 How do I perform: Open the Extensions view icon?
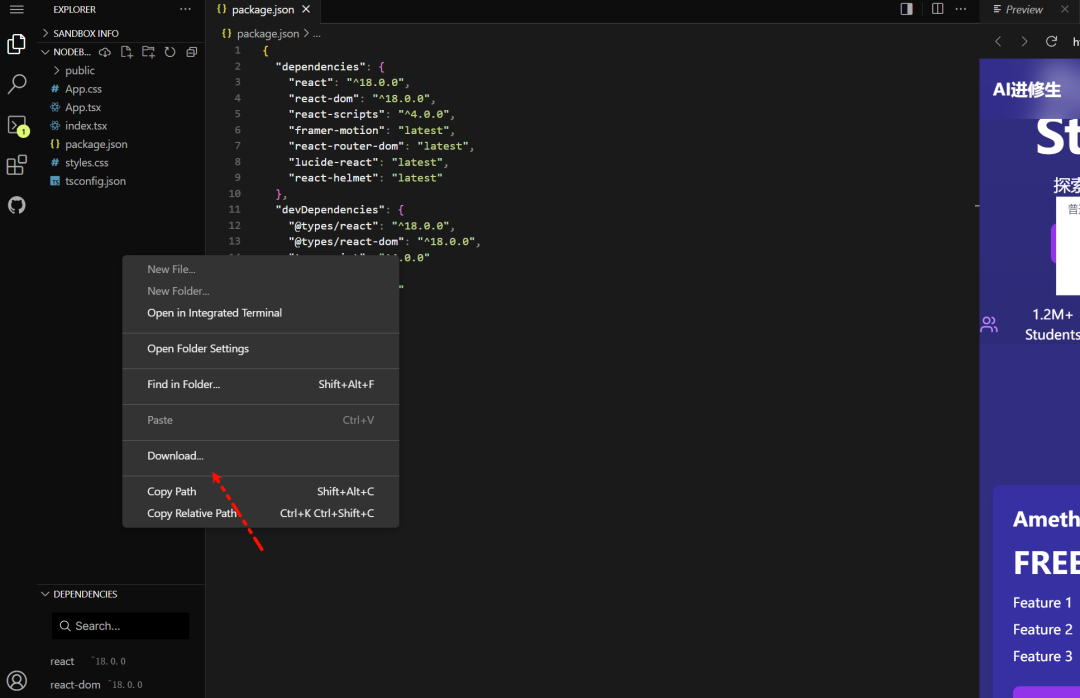pyautogui.click(x=17, y=165)
